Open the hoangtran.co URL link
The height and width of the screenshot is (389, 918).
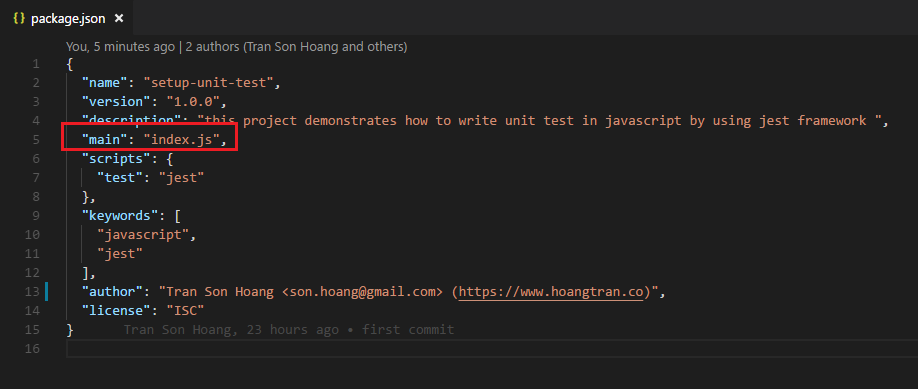551,292
